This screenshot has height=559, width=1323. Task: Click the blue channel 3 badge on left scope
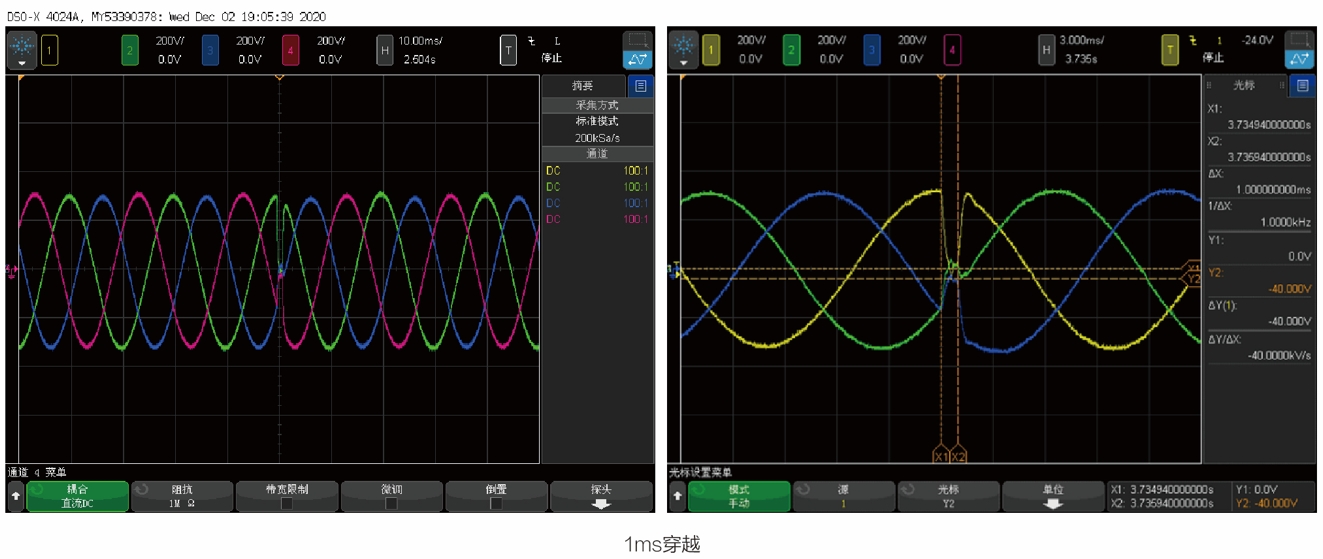pos(210,48)
